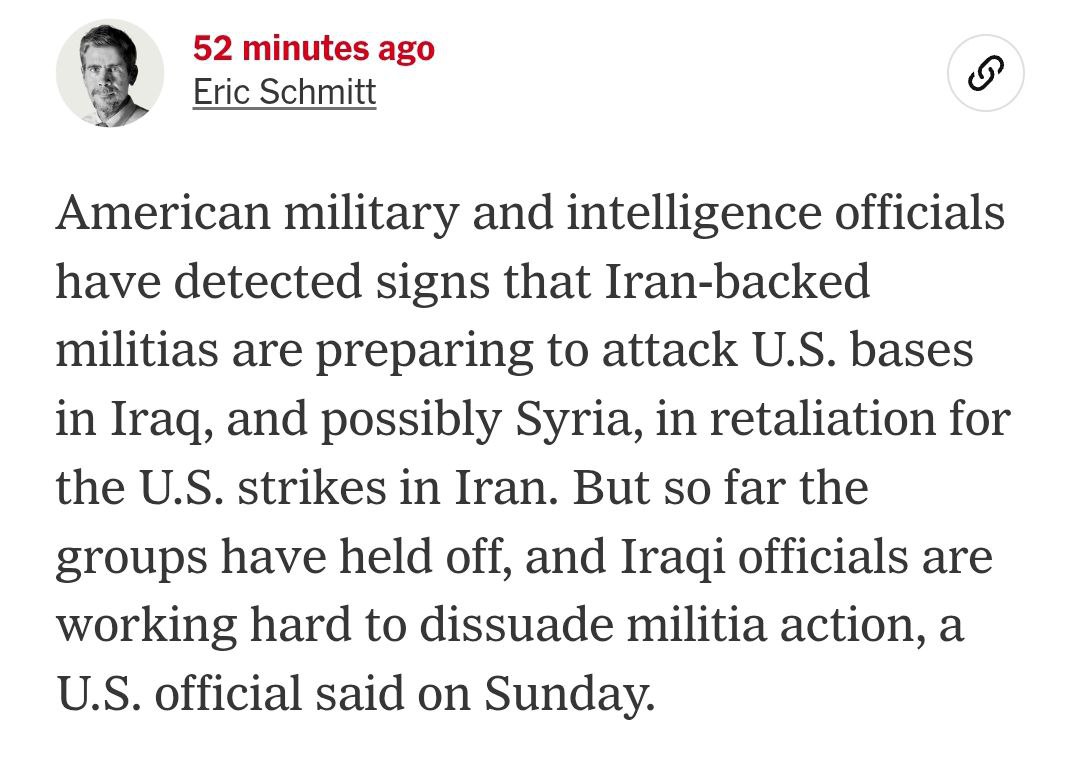Click the word "bases" in the paragraph

pos(914,351)
